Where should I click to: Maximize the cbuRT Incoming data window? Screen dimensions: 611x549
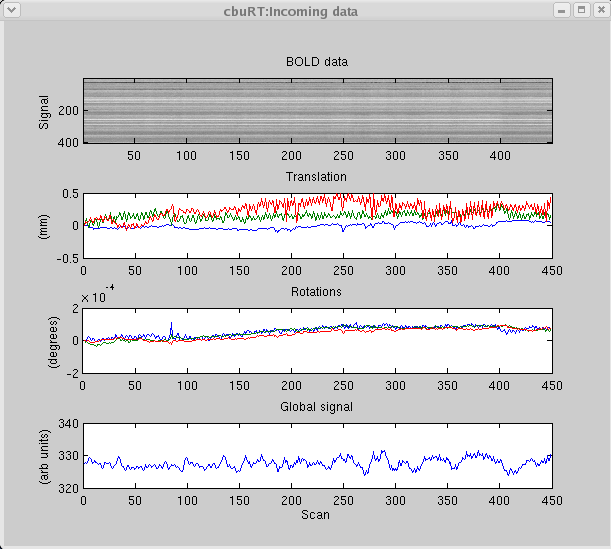click(580, 11)
